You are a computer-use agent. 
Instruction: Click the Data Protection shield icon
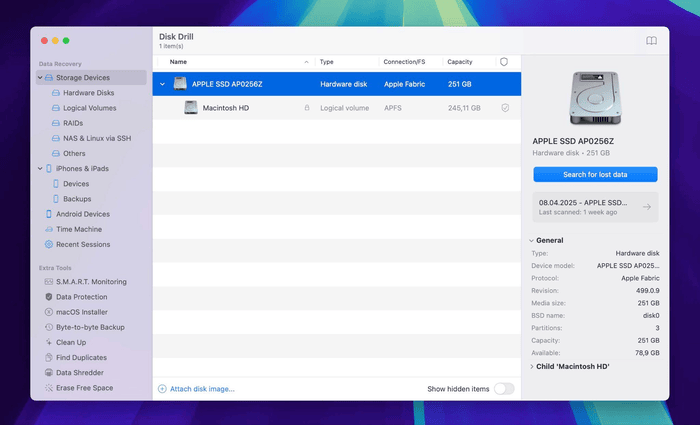coord(49,297)
